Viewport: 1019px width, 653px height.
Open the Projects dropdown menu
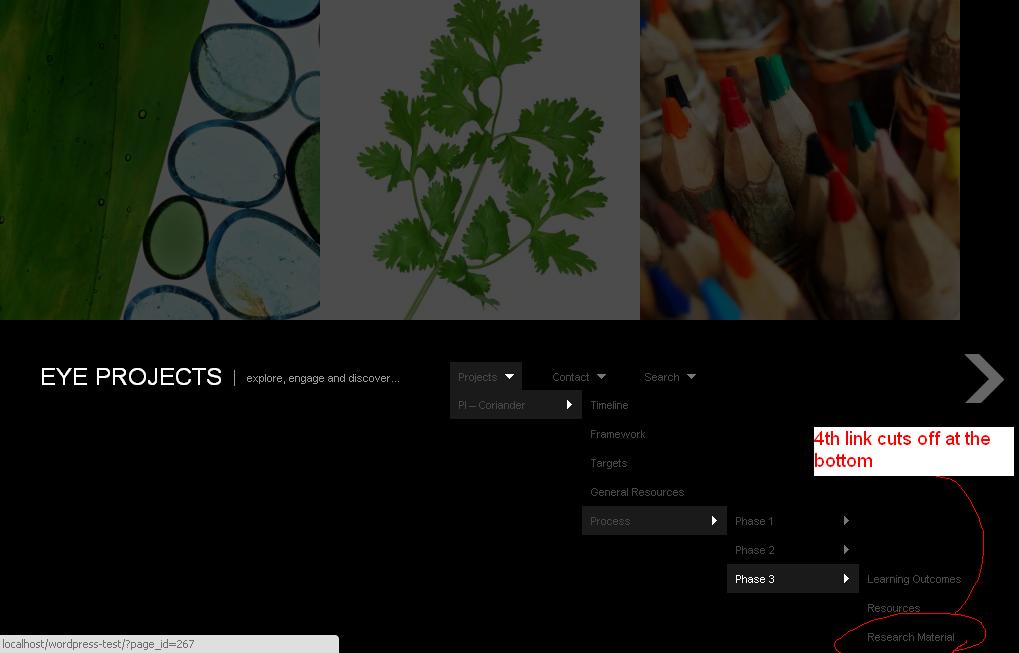(x=485, y=377)
